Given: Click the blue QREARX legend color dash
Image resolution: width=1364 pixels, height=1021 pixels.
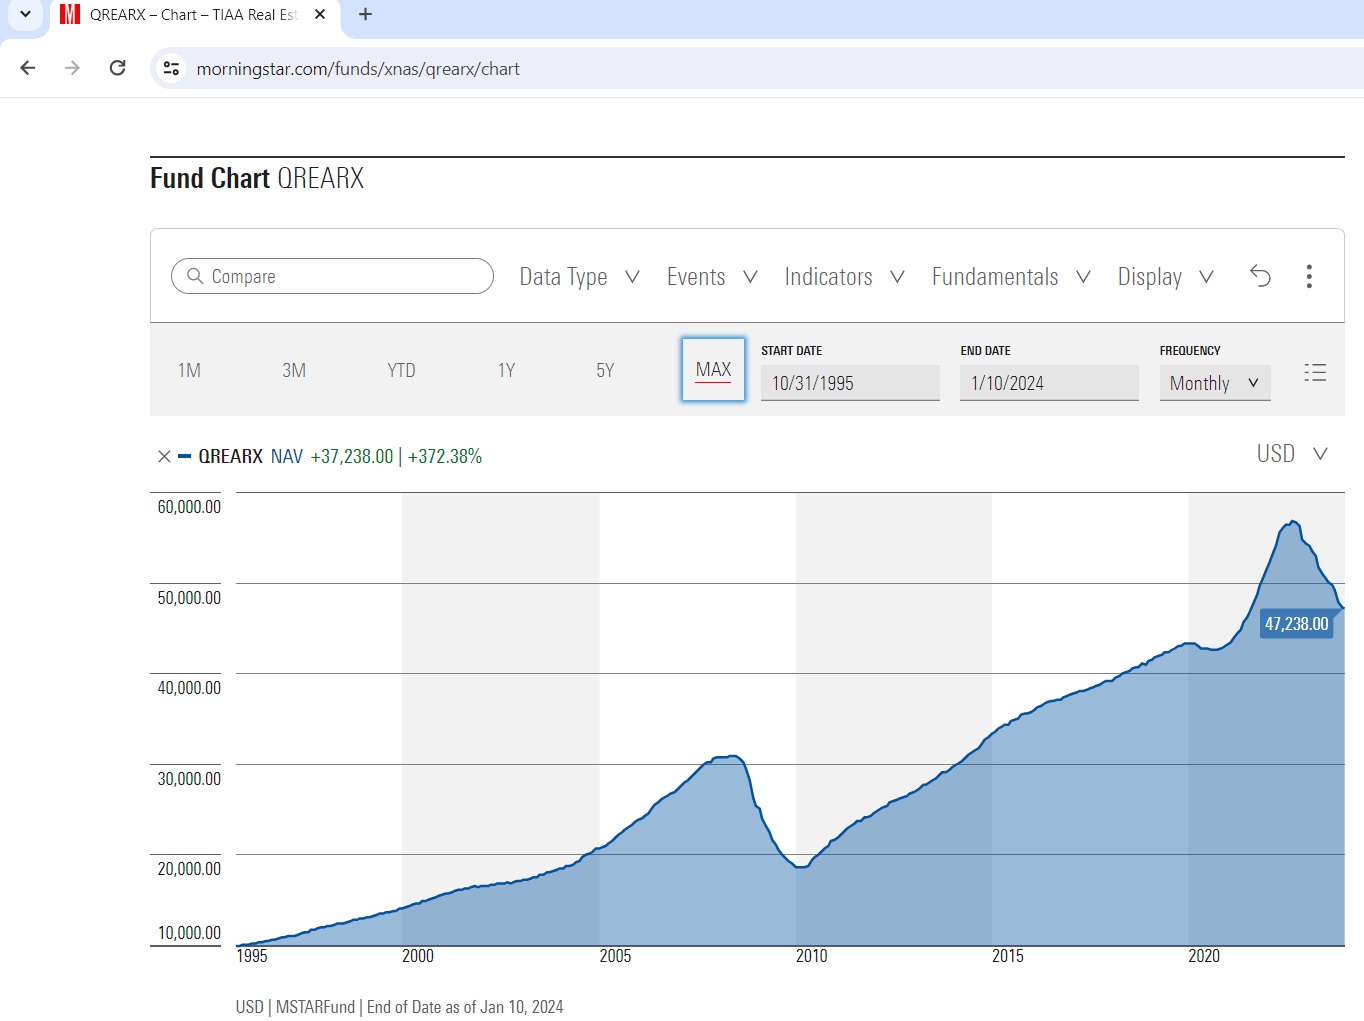Looking at the screenshot, I should pos(184,456).
